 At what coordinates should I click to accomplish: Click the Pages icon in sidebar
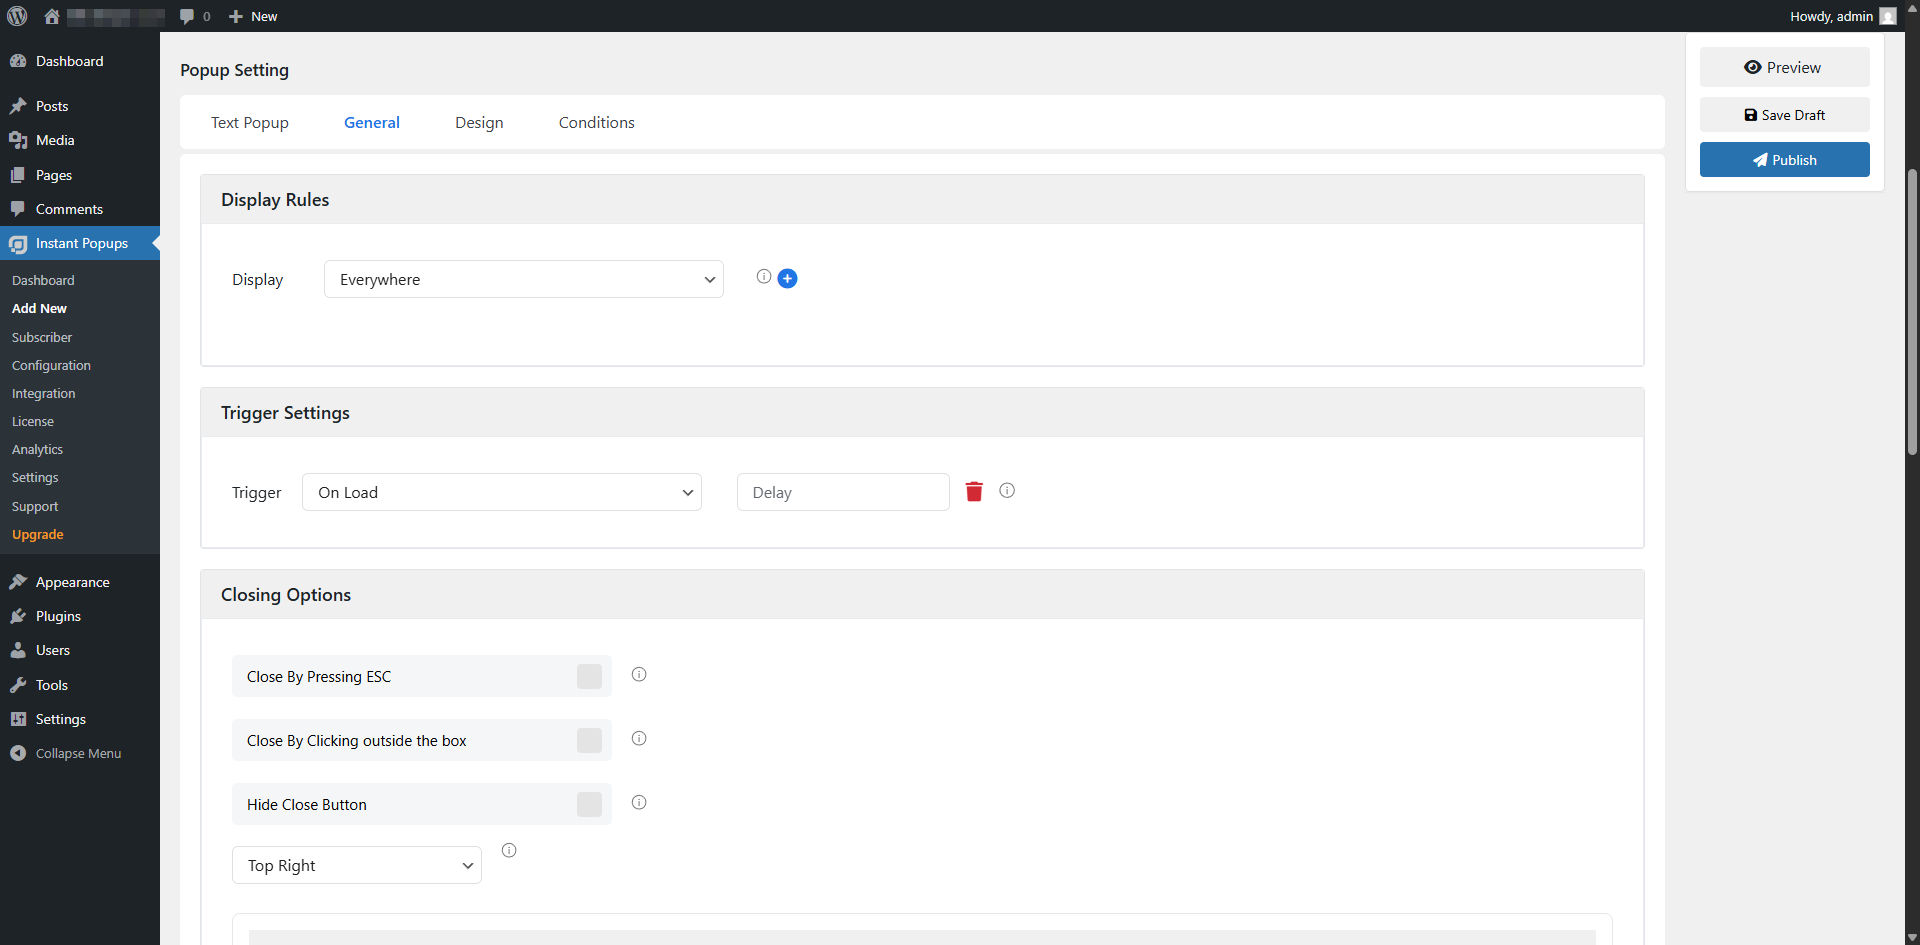click(18, 175)
